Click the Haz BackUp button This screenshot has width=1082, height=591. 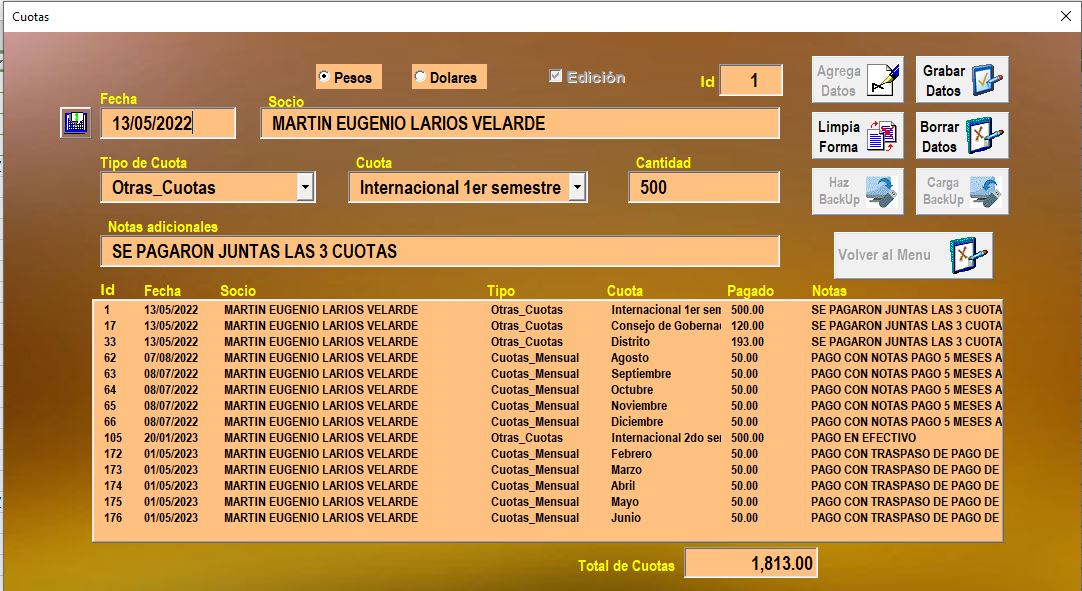[858, 191]
